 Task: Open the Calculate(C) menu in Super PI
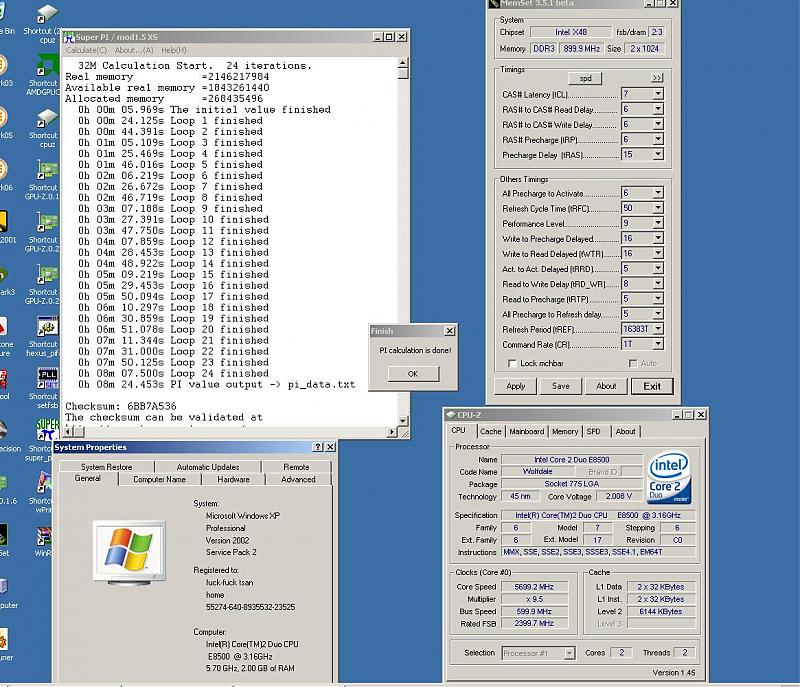(x=86, y=50)
